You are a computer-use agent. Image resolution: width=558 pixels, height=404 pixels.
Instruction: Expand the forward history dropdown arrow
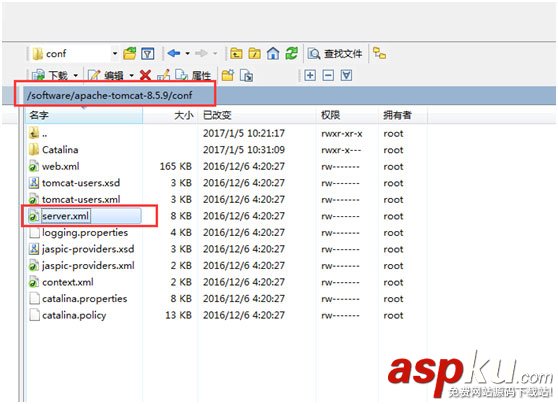tap(215, 54)
